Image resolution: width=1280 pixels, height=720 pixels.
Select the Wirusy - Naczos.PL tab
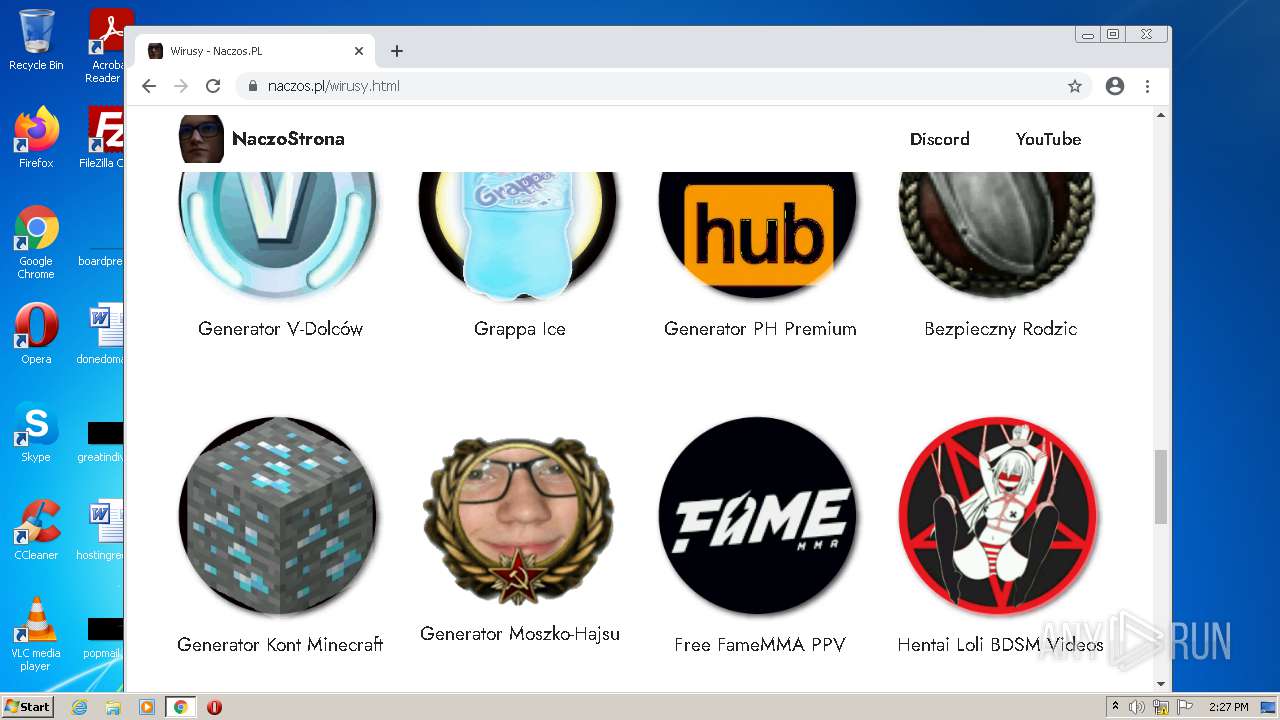pyautogui.click(x=256, y=51)
